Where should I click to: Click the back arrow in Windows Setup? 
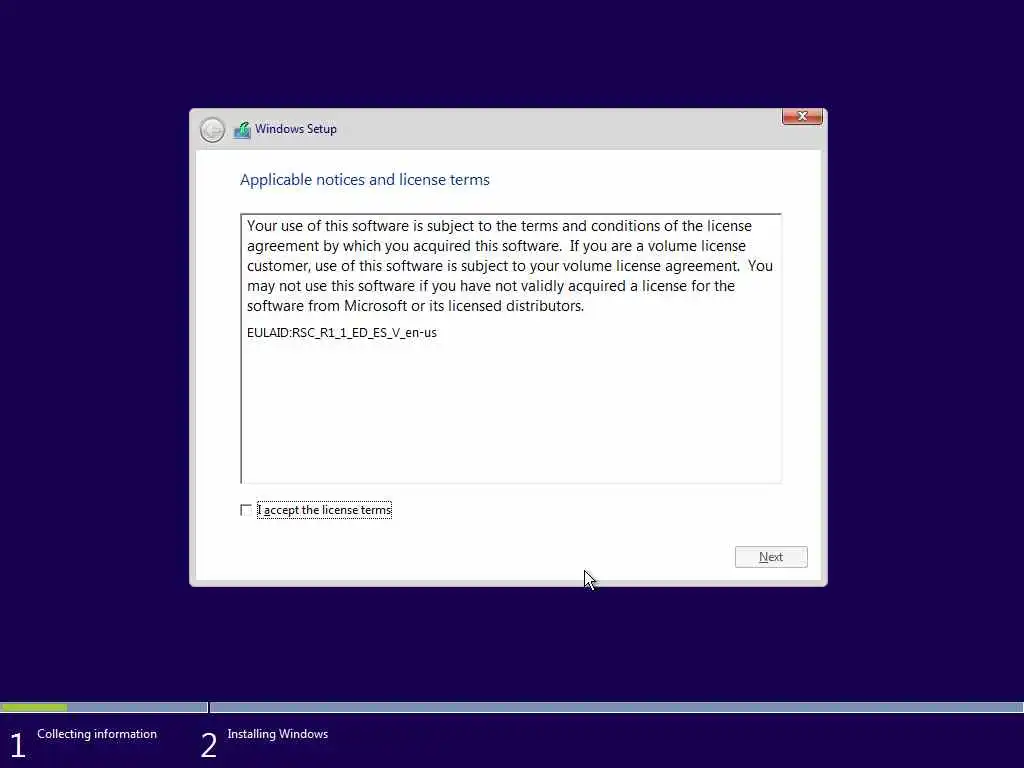click(212, 129)
